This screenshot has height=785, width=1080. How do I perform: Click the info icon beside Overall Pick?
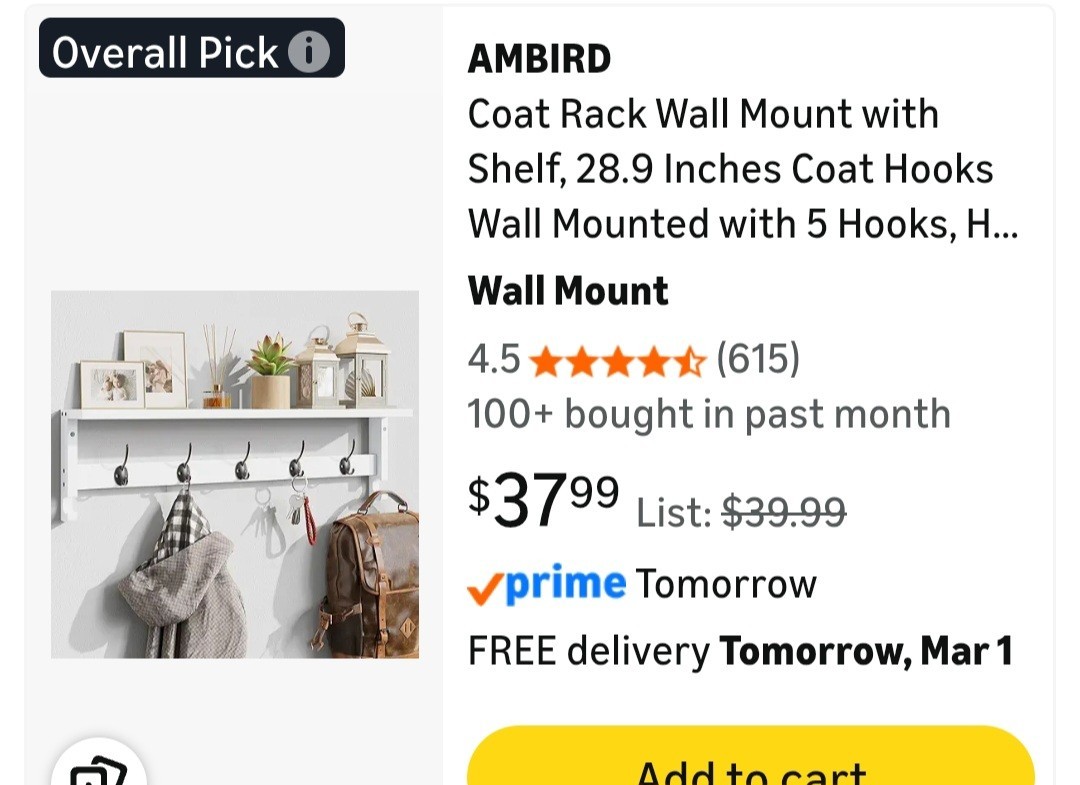(x=309, y=51)
